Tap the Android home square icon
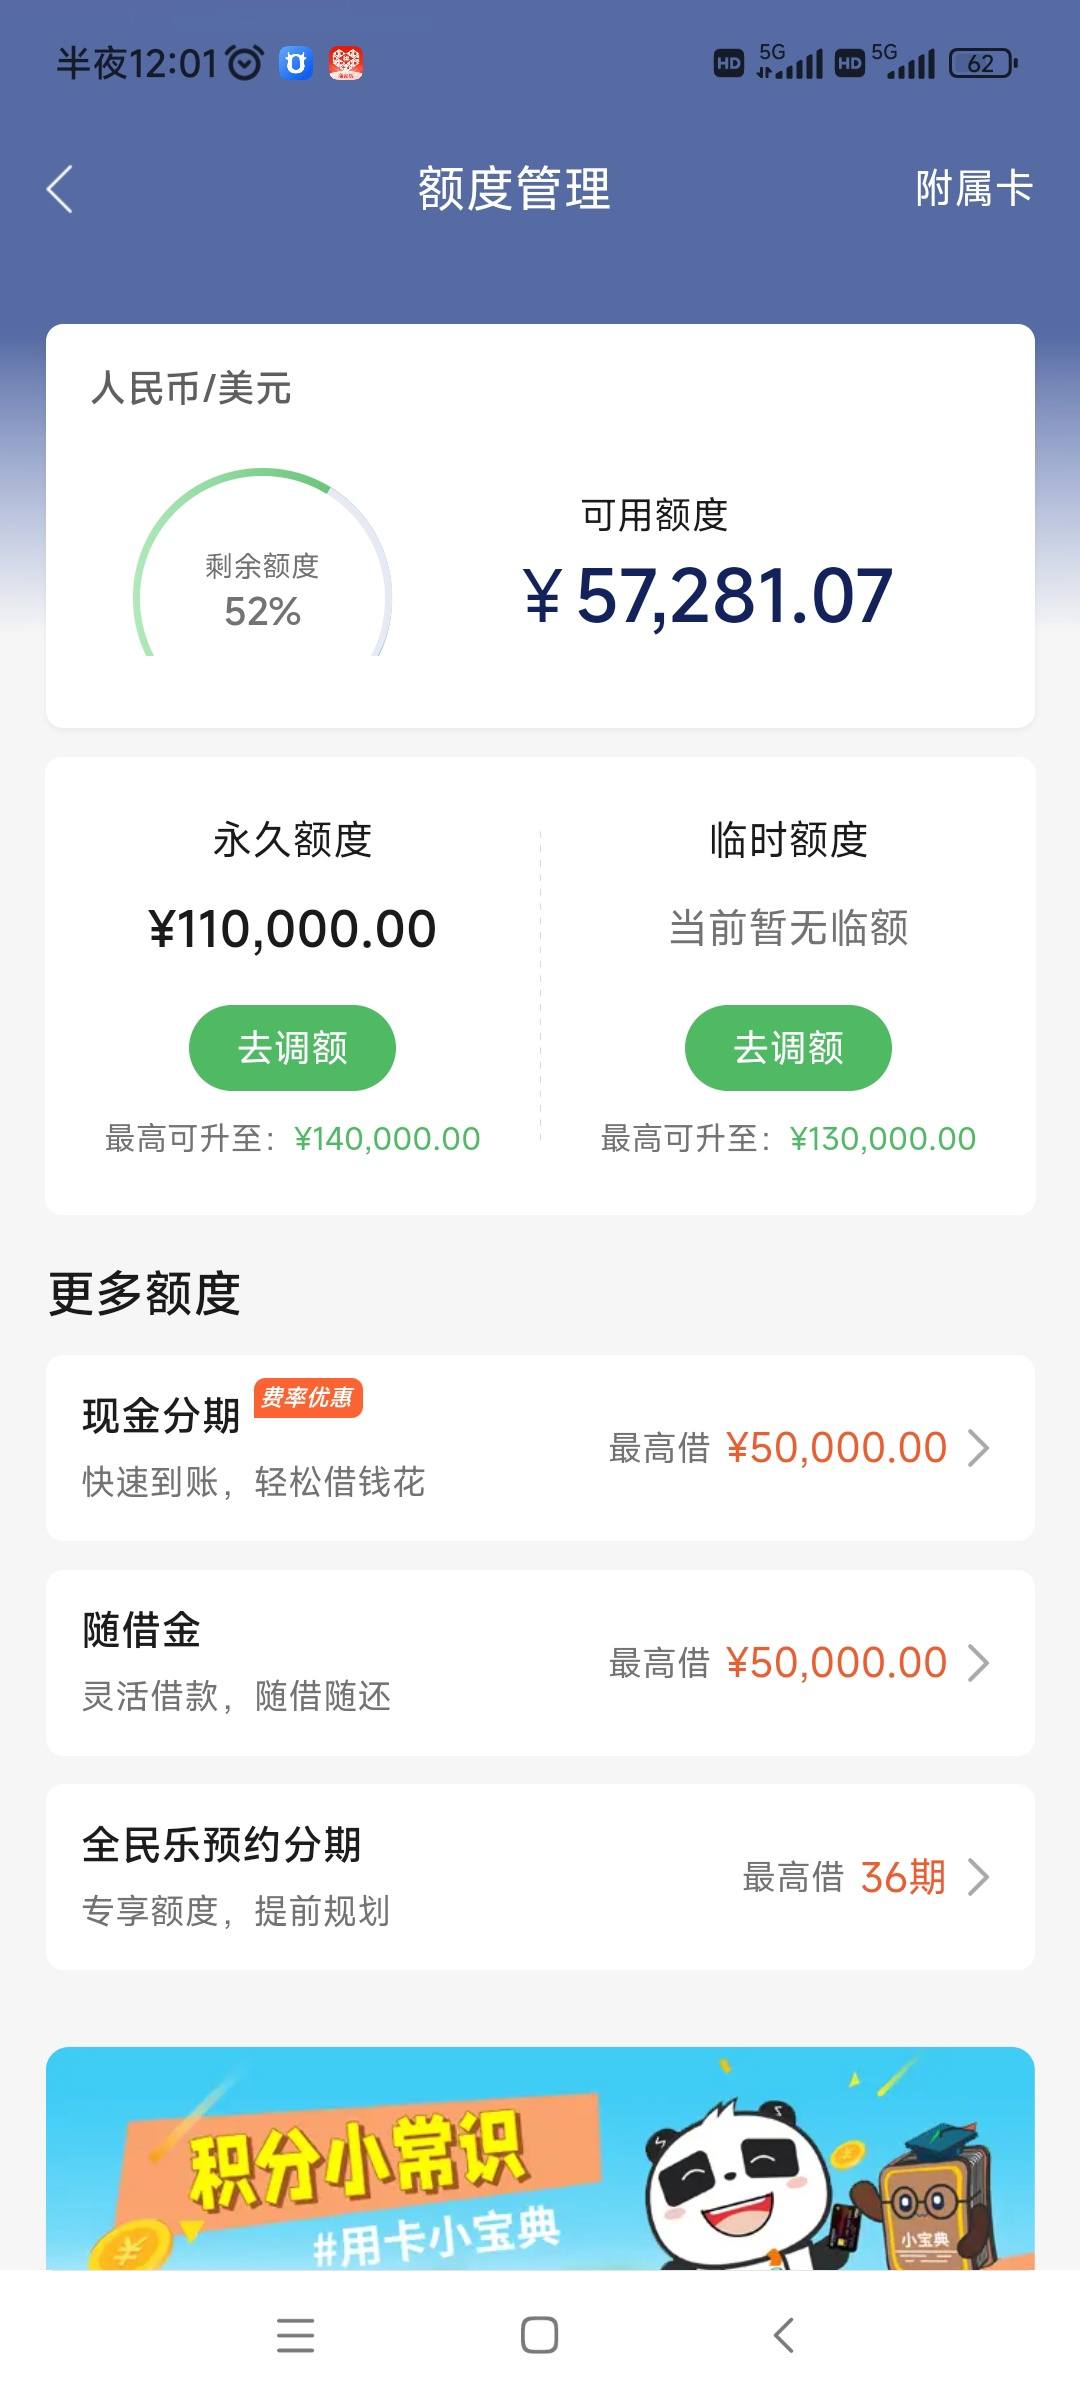This screenshot has width=1080, height=2400. click(540, 2335)
